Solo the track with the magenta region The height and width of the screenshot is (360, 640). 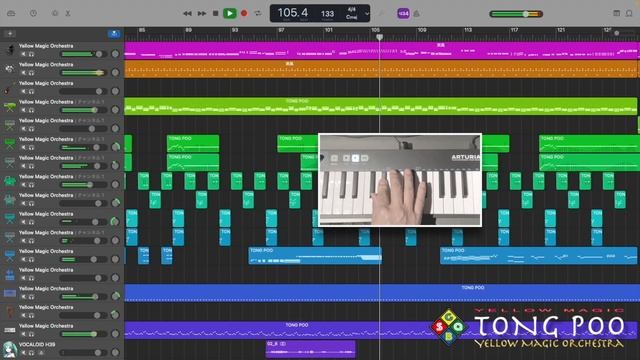coord(31,54)
